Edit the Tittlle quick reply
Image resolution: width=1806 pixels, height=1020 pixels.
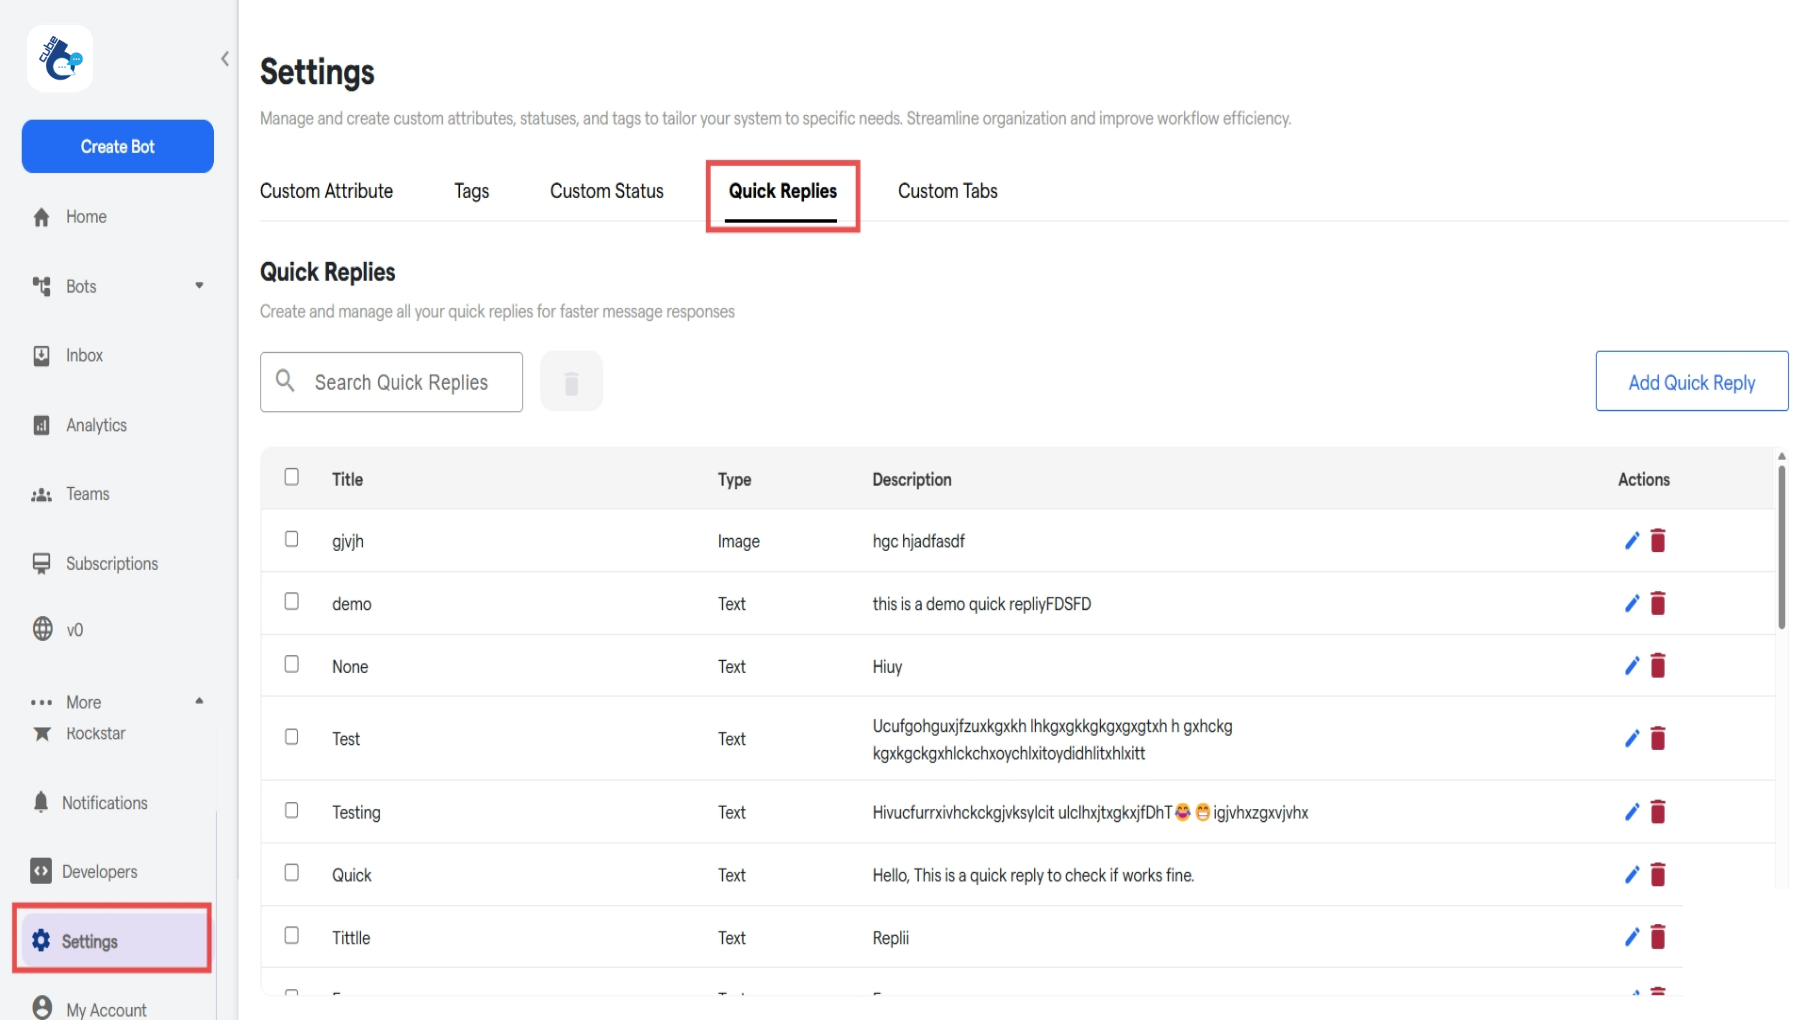(x=1631, y=937)
